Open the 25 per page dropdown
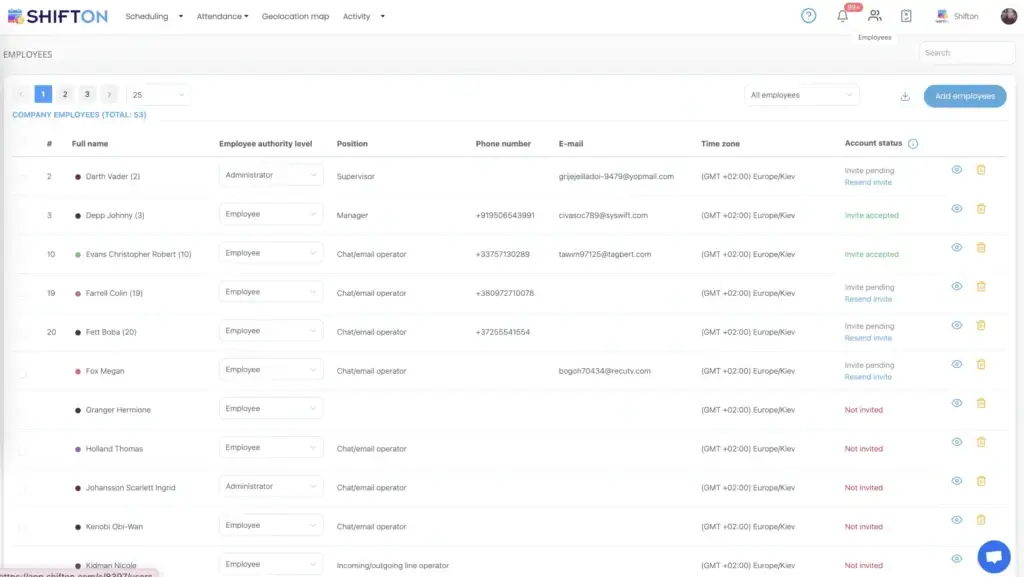 tap(158, 95)
